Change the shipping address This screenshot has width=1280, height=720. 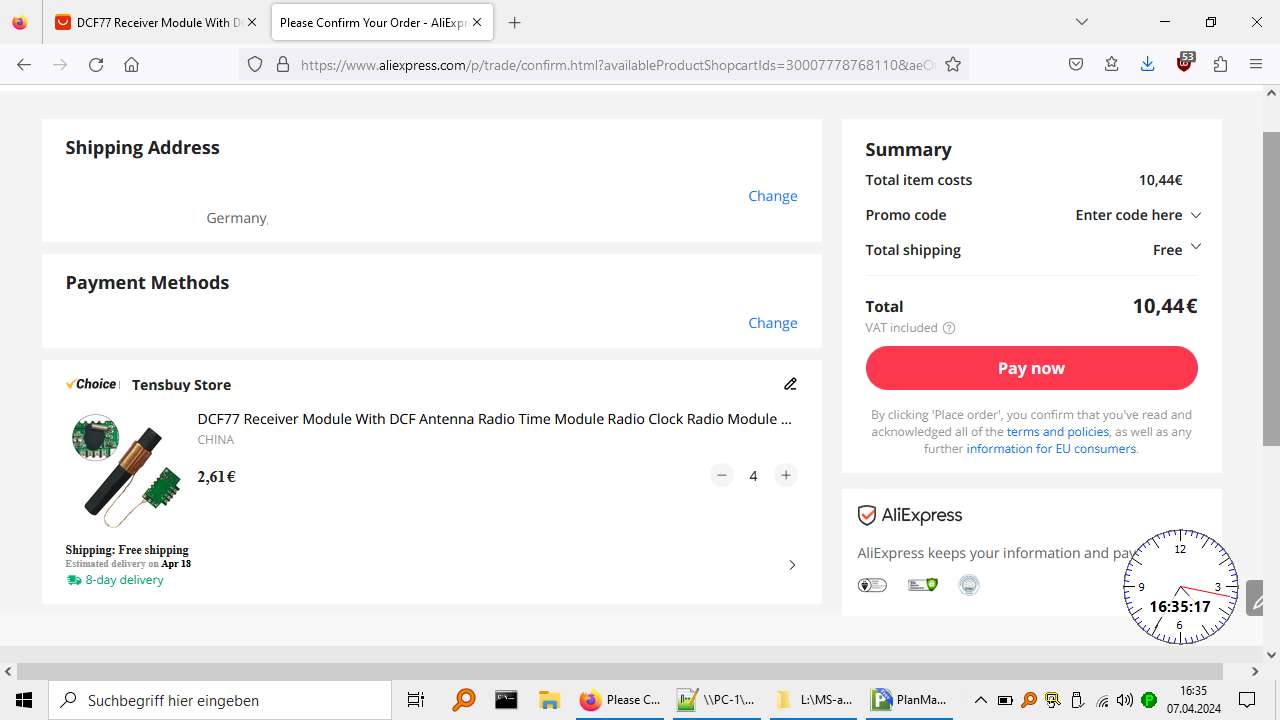click(772, 196)
